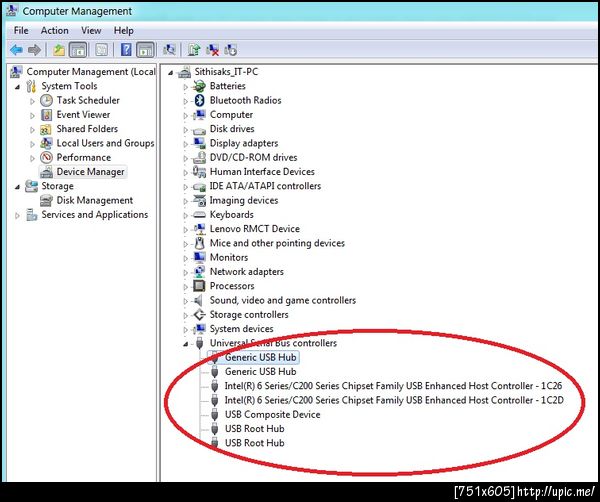Screen dimensions: 600x502
Task: Expand the Disk drives category
Action: [x=186, y=130]
